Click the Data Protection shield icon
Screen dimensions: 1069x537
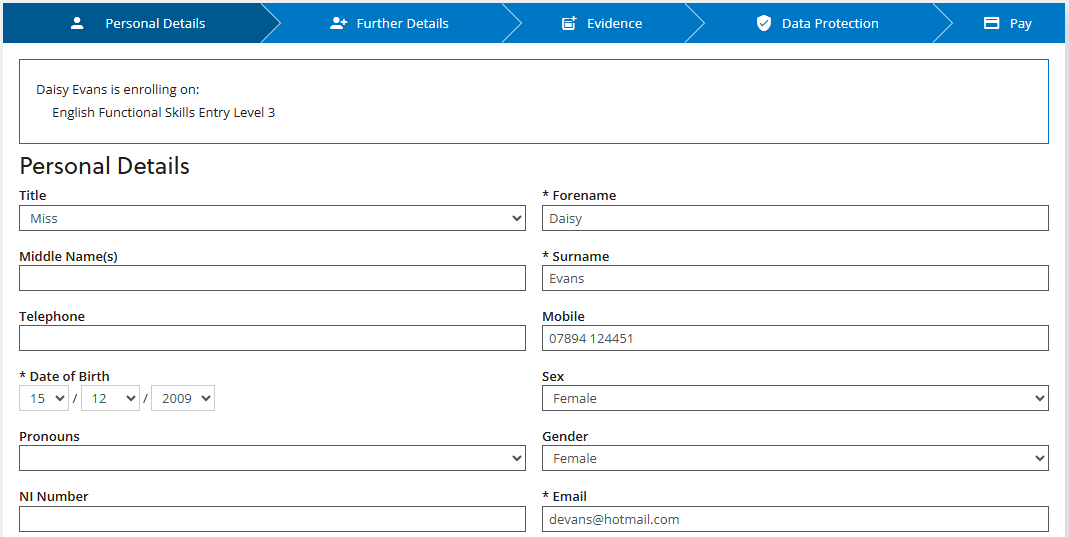pyautogui.click(x=764, y=23)
